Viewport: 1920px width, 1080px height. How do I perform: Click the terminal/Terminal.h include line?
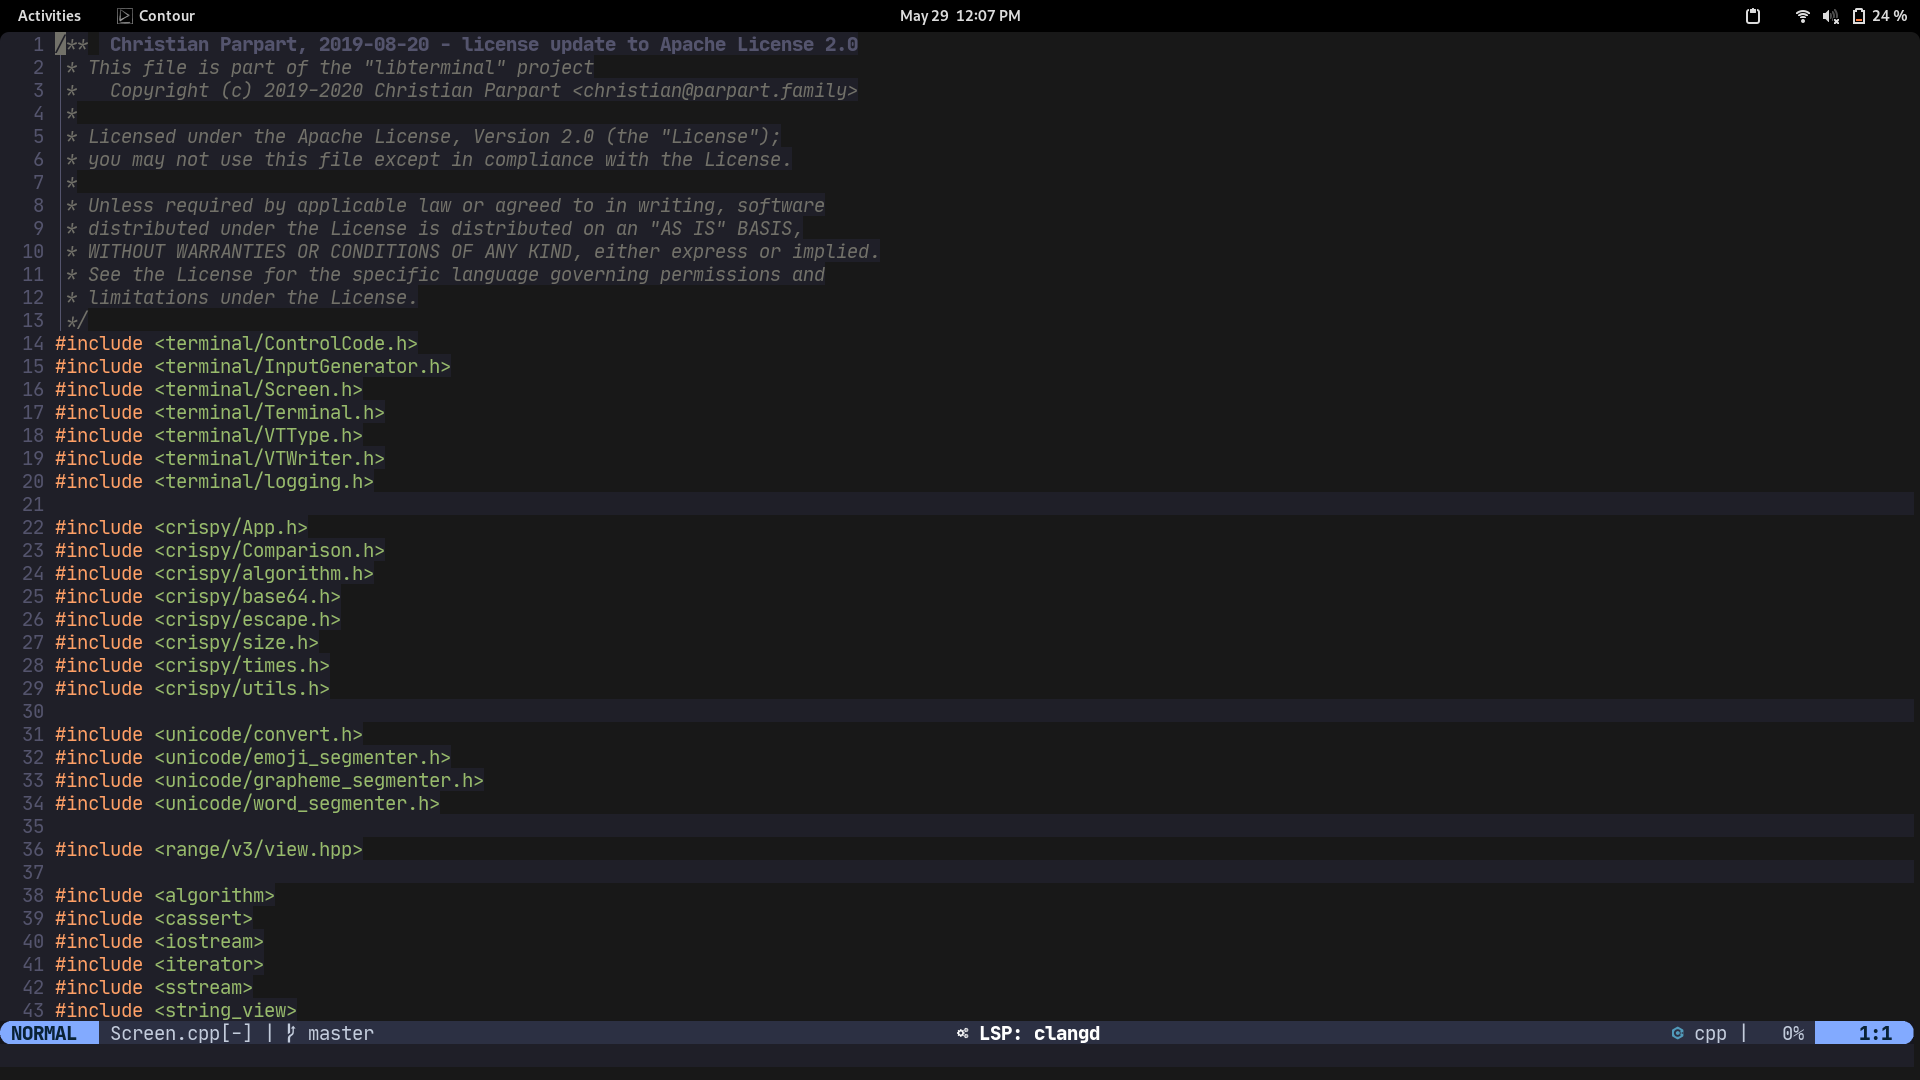(220, 413)
